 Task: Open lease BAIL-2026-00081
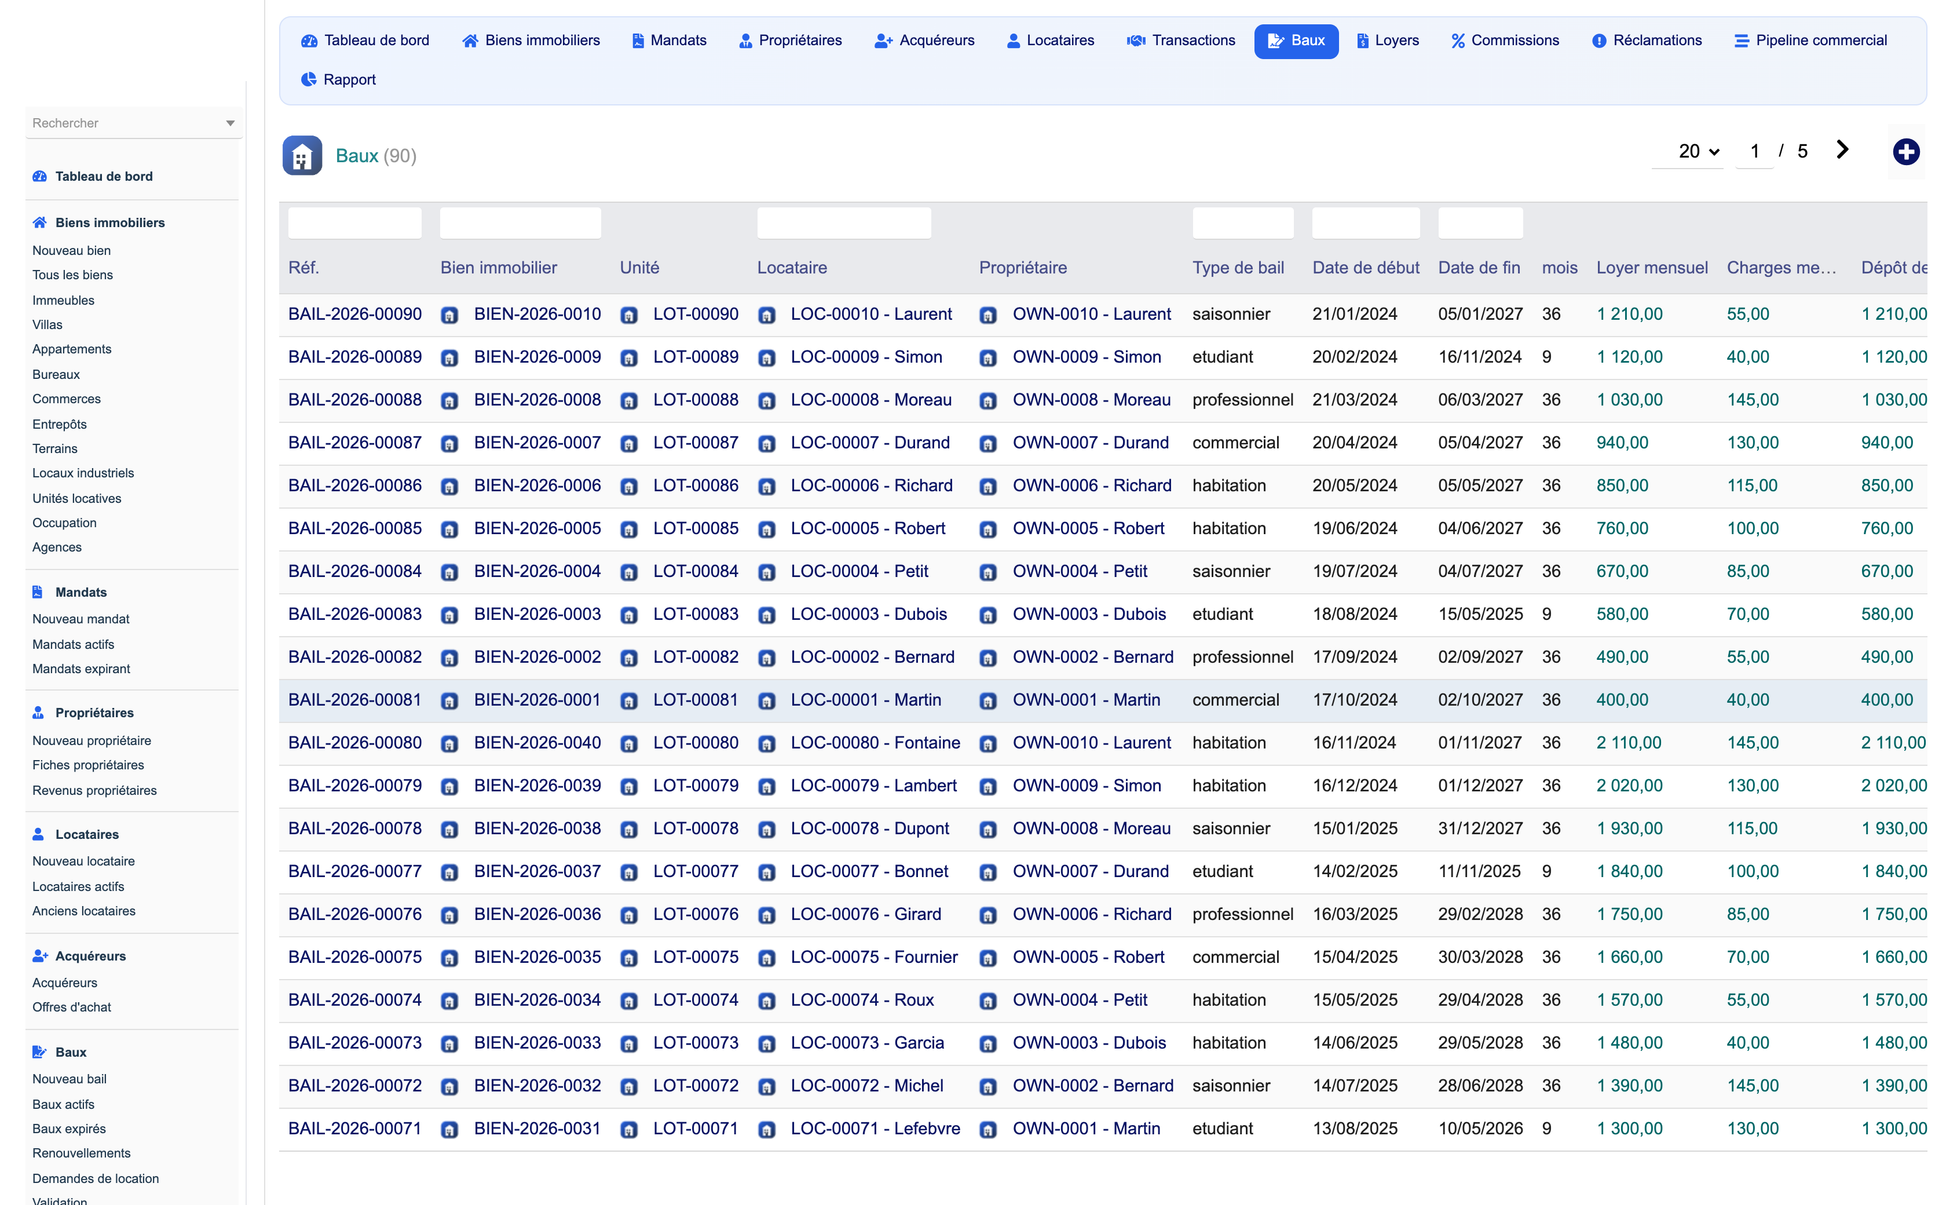355,700
